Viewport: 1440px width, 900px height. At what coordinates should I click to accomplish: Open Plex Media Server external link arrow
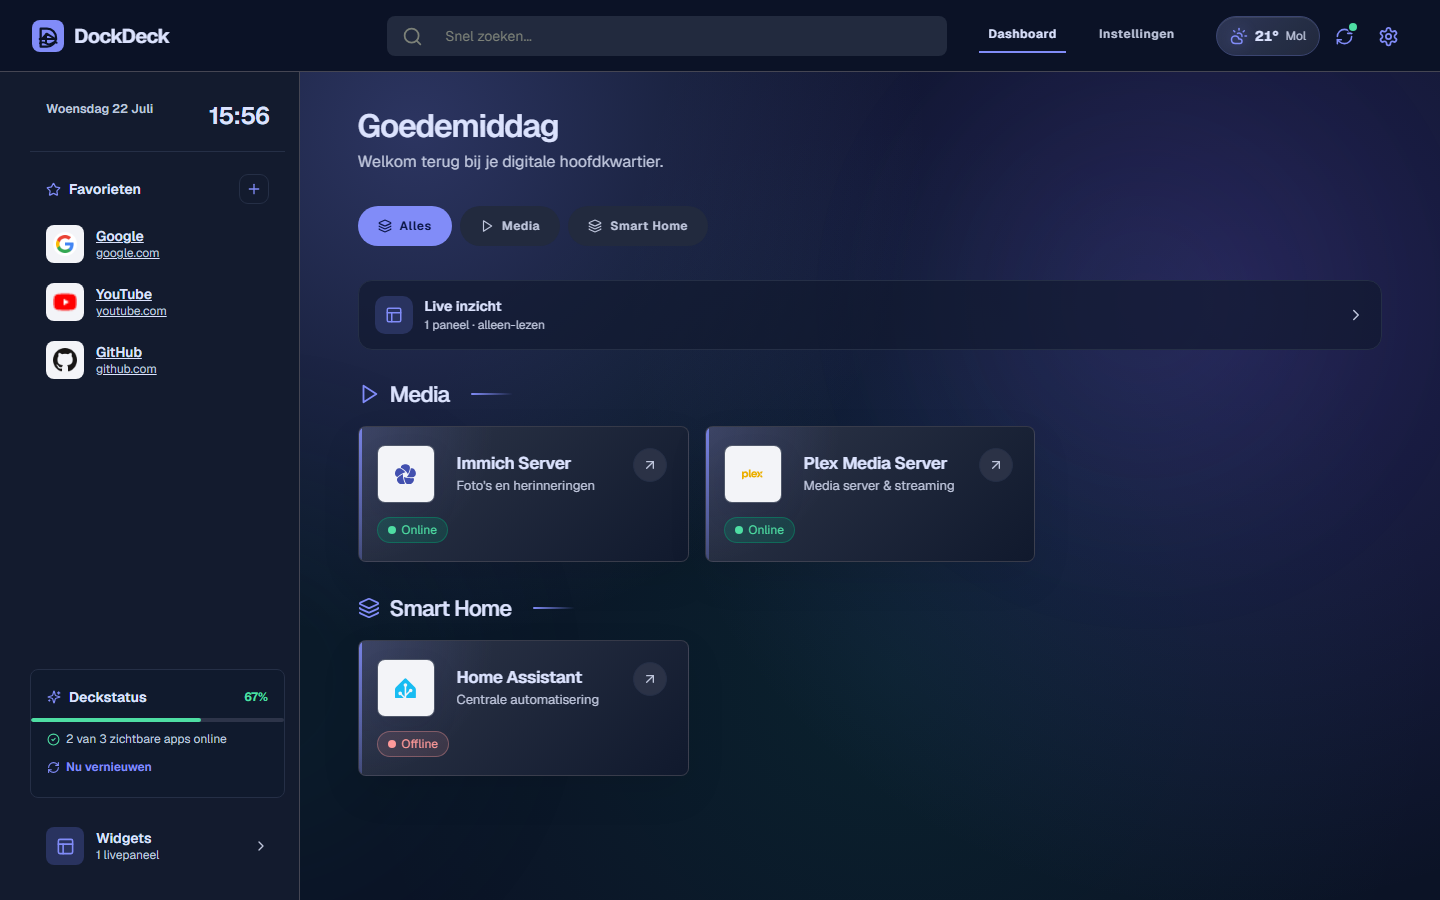click(996, 465)
